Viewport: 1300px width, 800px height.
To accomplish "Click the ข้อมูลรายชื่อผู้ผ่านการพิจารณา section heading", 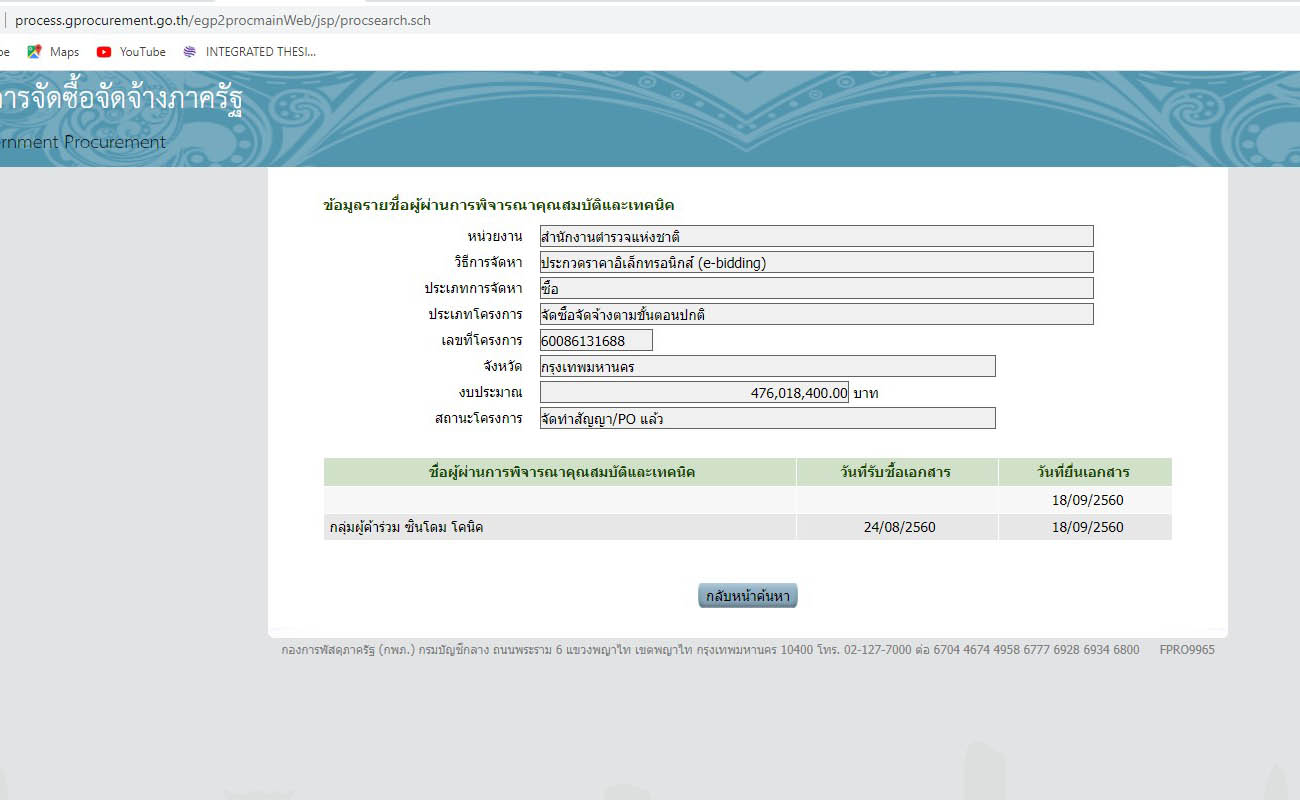I will 498,205.
